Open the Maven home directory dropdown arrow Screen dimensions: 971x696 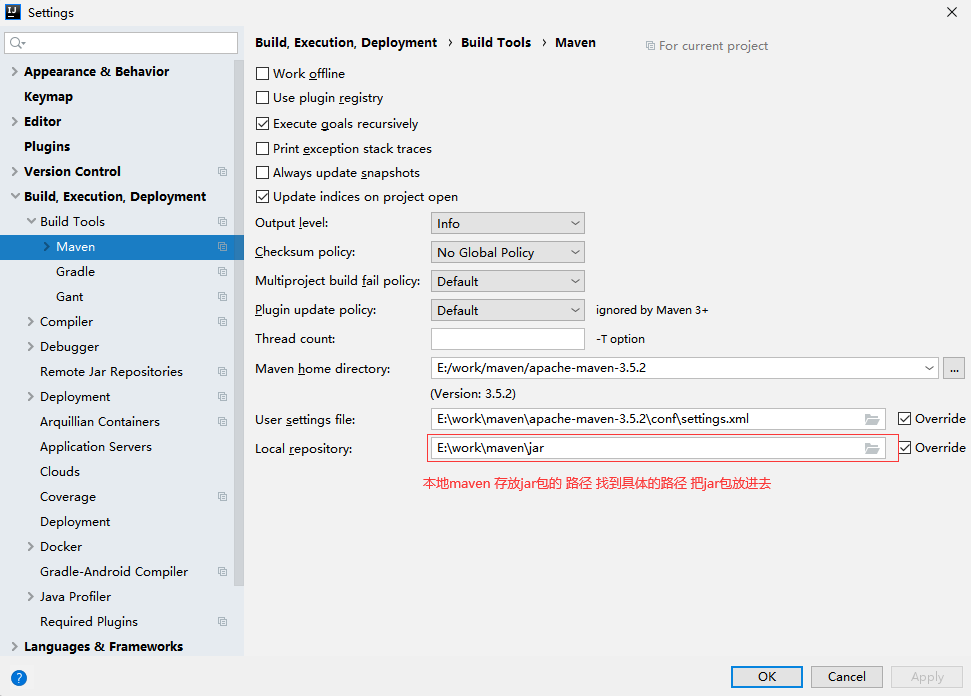coord(929,368)
